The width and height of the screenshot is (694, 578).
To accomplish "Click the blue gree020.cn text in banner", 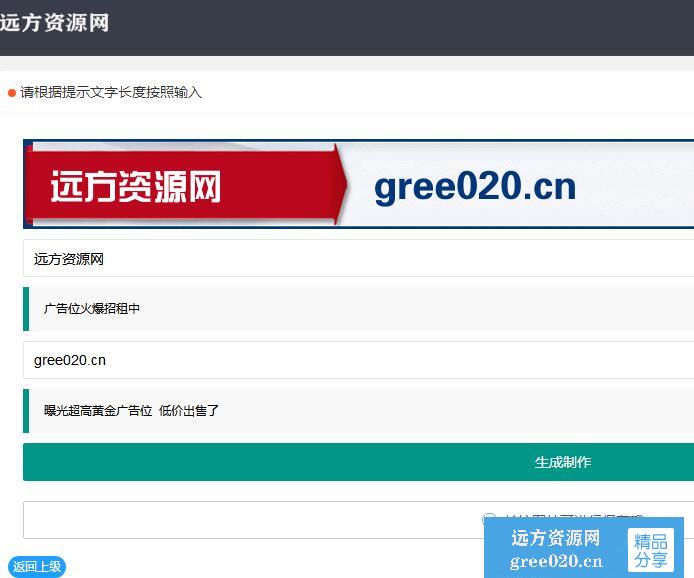I will (x=475, y=187).
